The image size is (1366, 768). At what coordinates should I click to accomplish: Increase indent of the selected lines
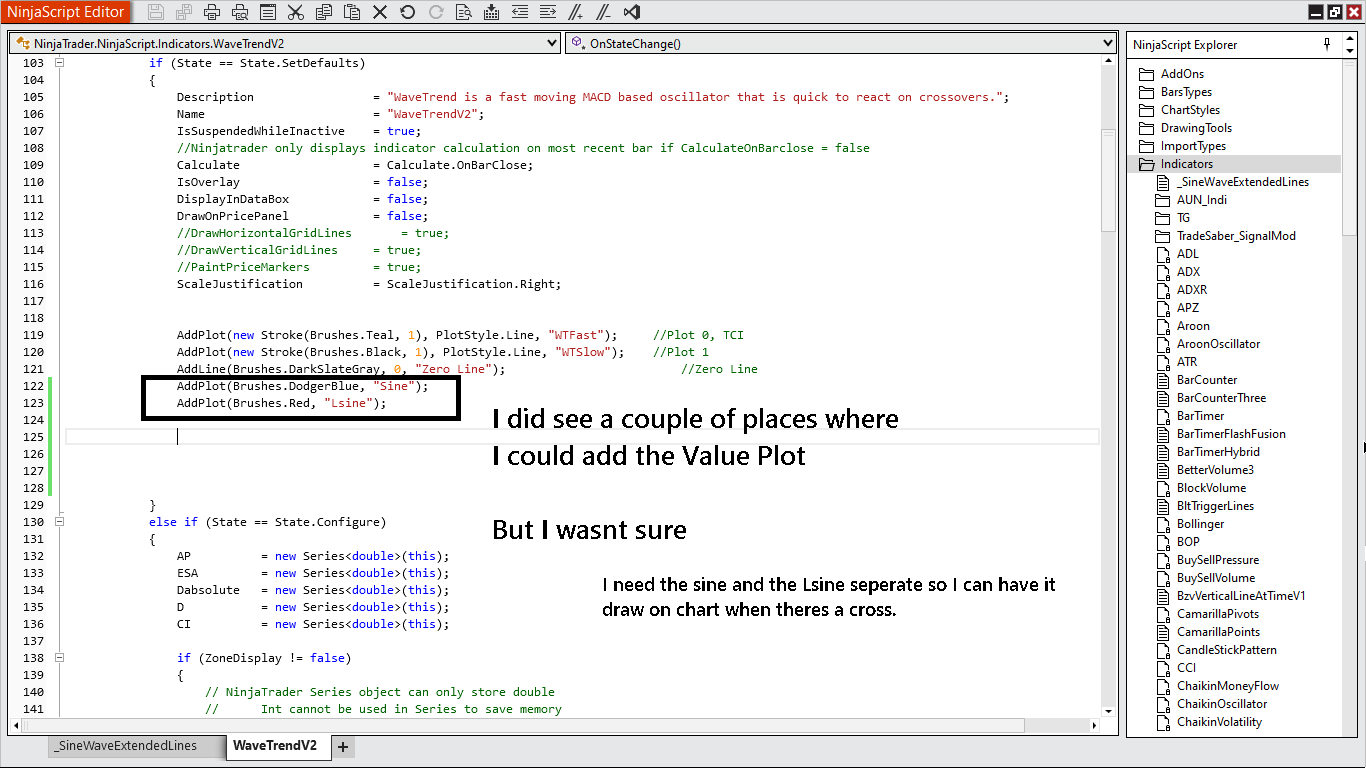548,12
